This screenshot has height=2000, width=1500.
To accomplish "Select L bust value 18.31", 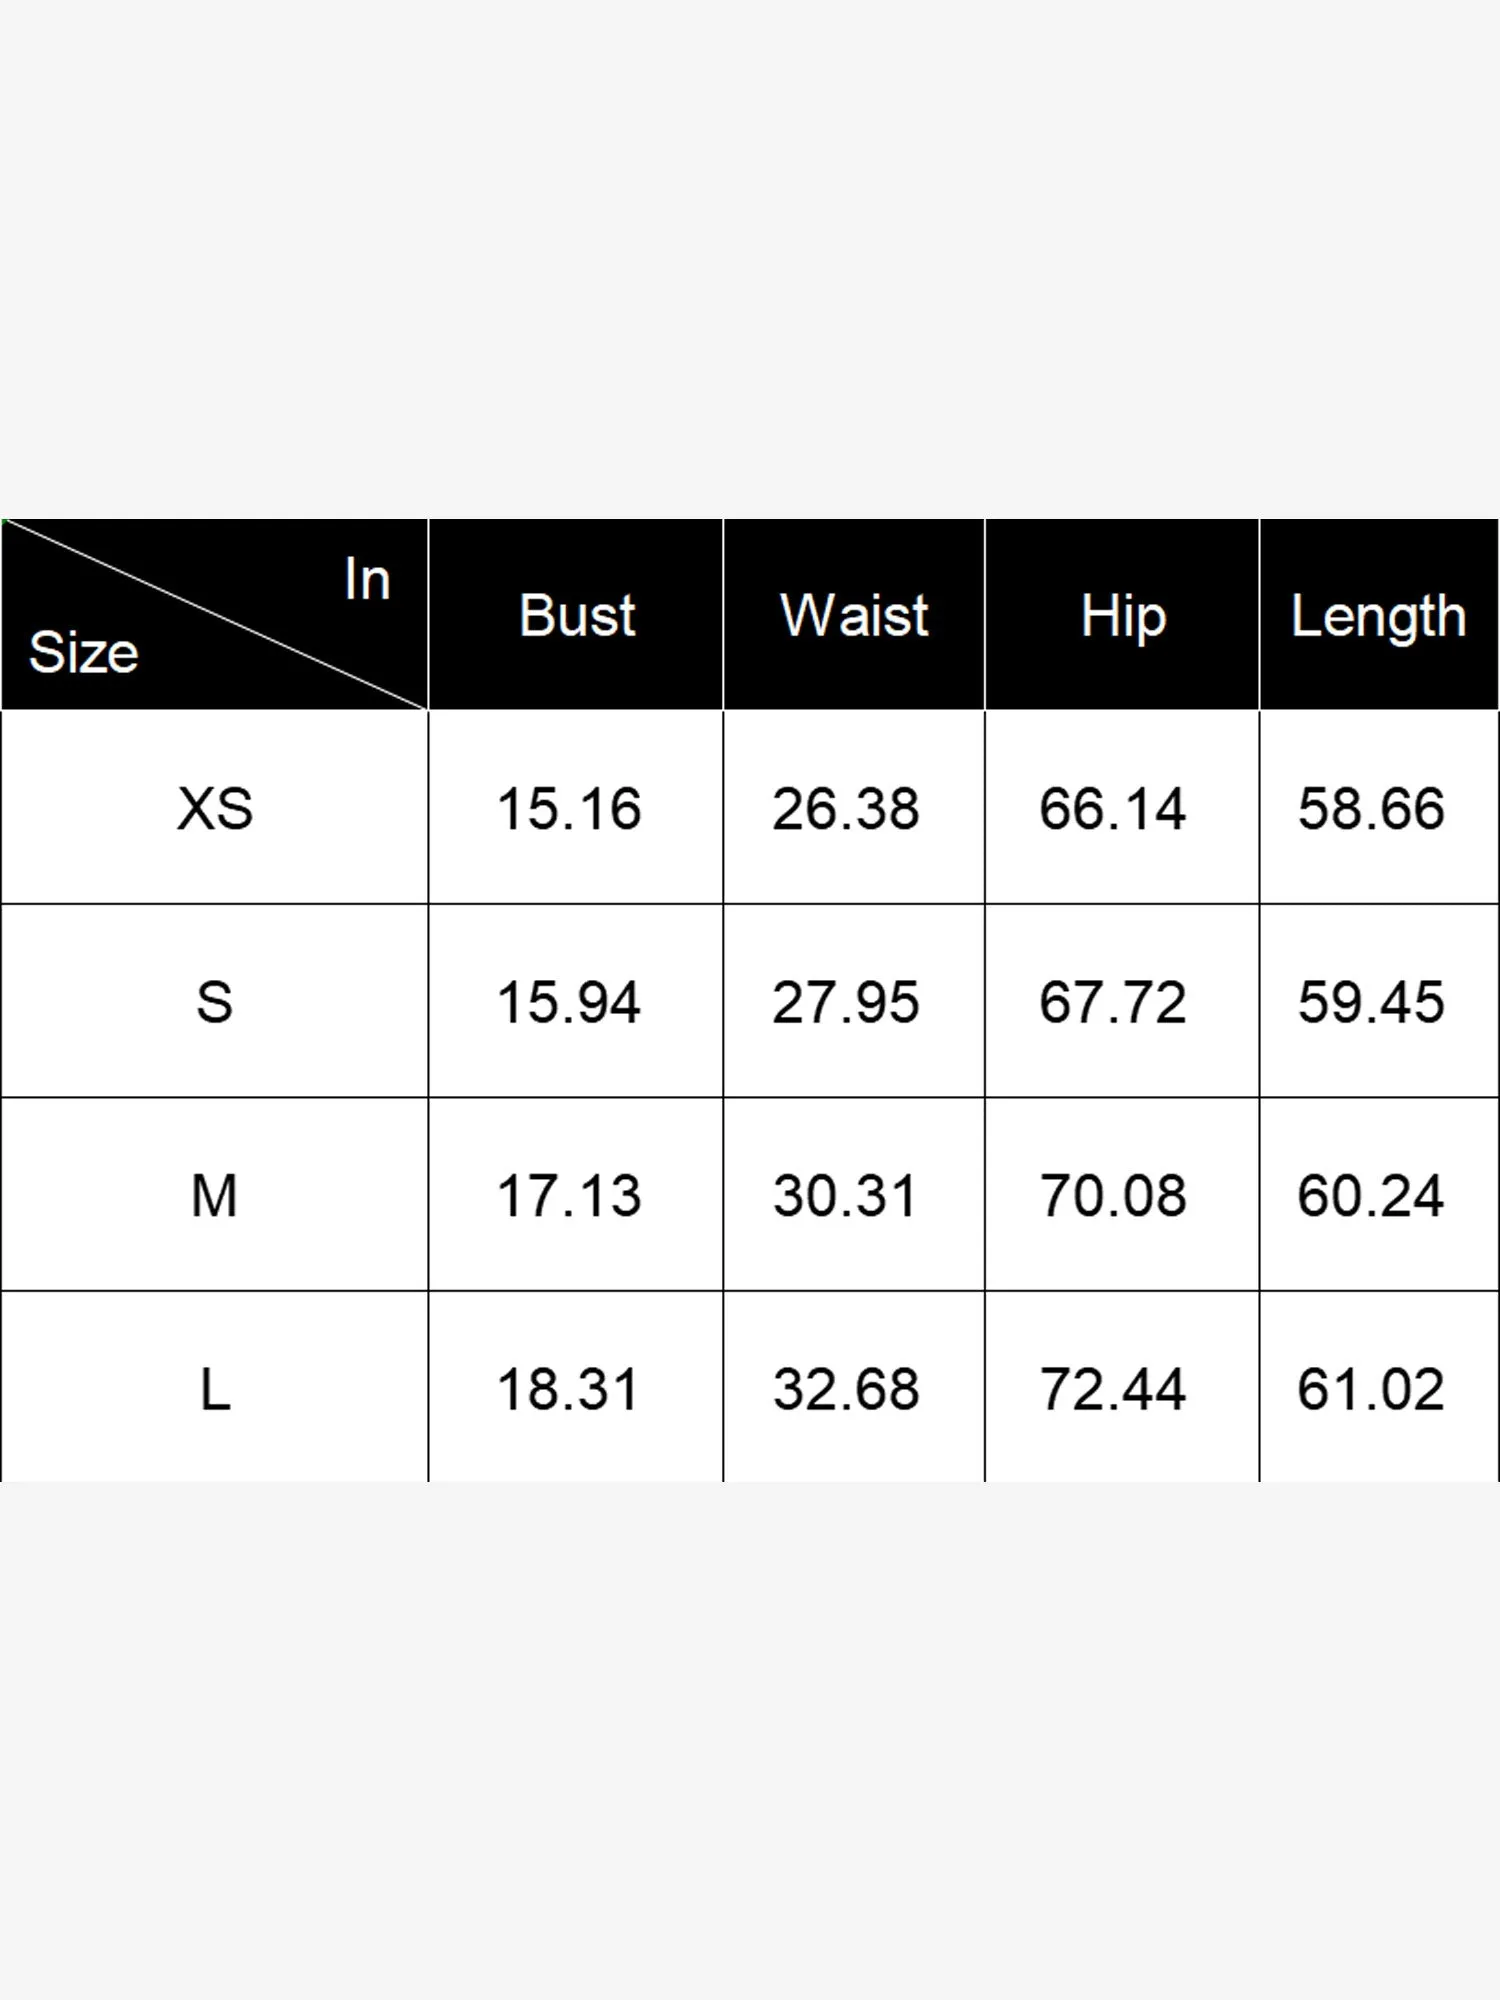I will [x=569, y=1390].
